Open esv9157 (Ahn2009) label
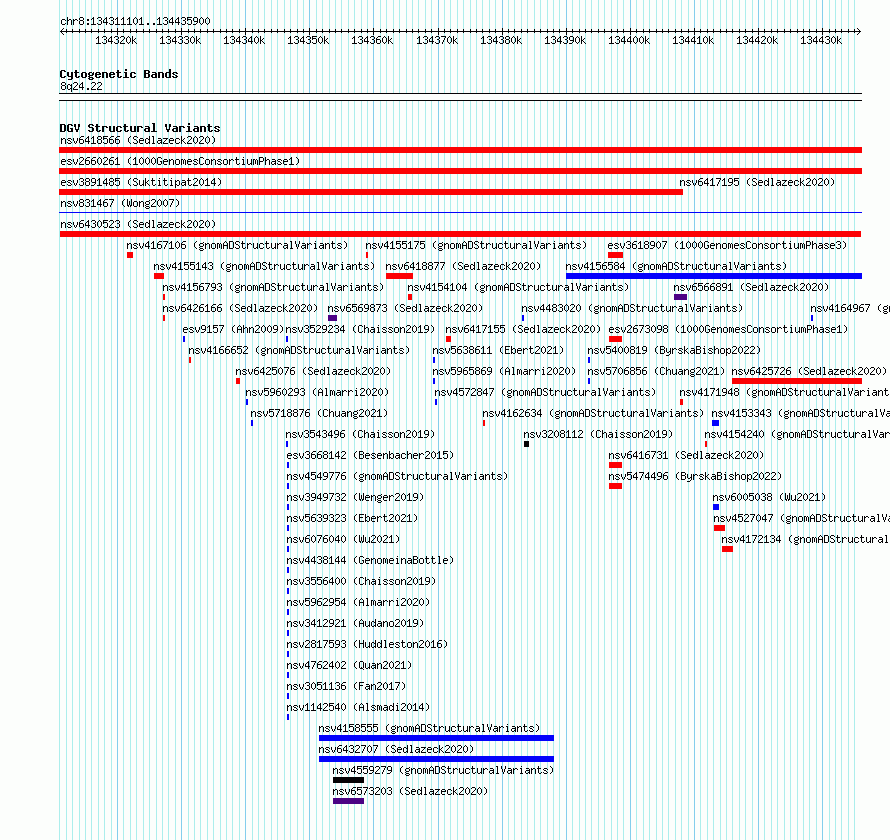890x840 pixels. click(233, 329)
